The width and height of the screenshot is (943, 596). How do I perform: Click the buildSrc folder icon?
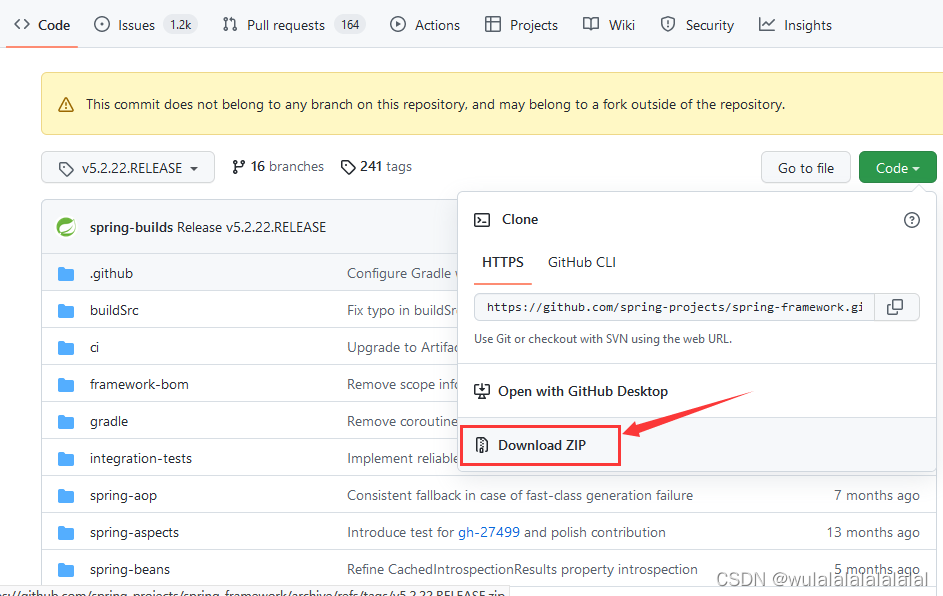click(x=66, y=311)
